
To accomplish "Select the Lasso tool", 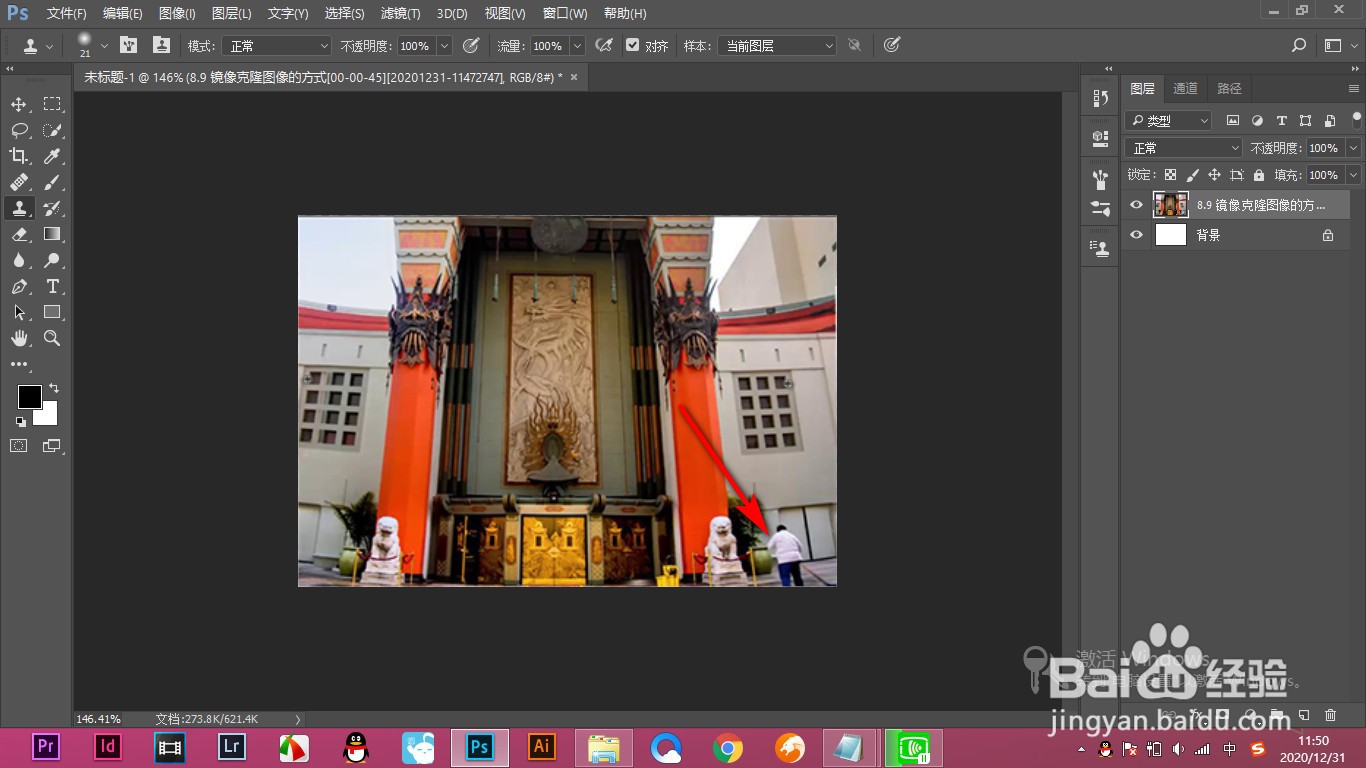I will tap(19, 130).
